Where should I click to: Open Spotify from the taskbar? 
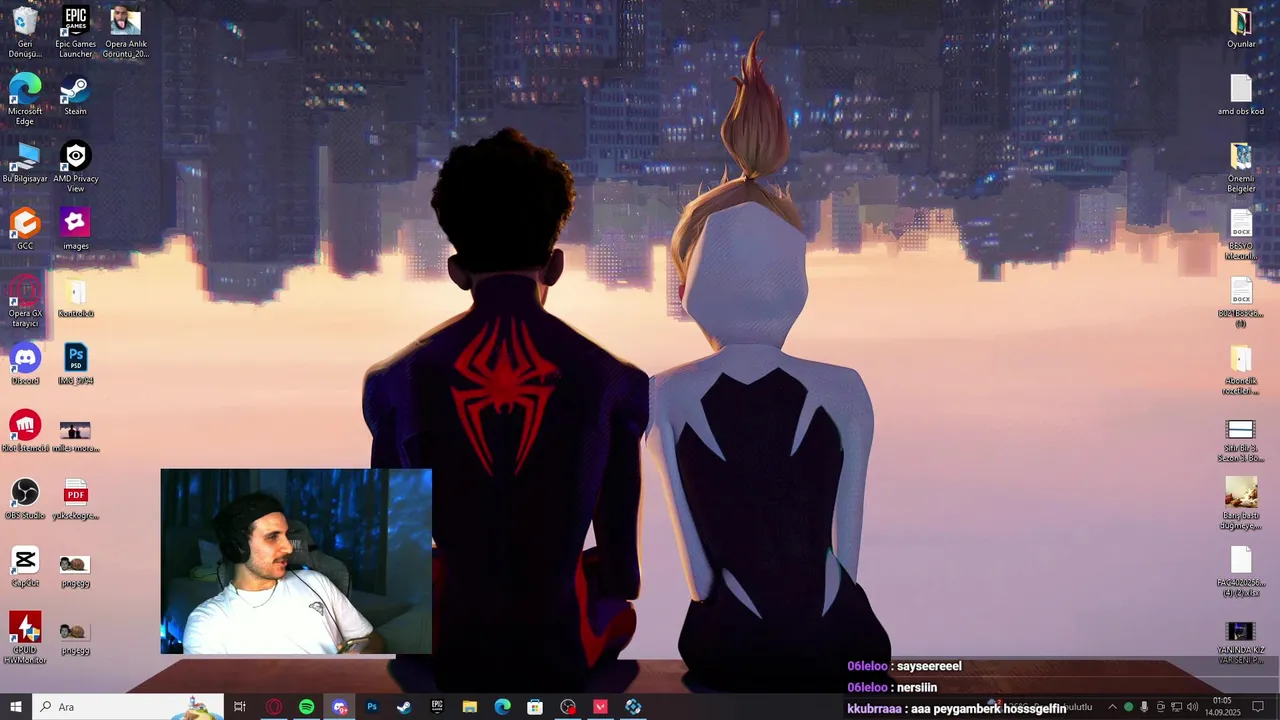[306, 707]
